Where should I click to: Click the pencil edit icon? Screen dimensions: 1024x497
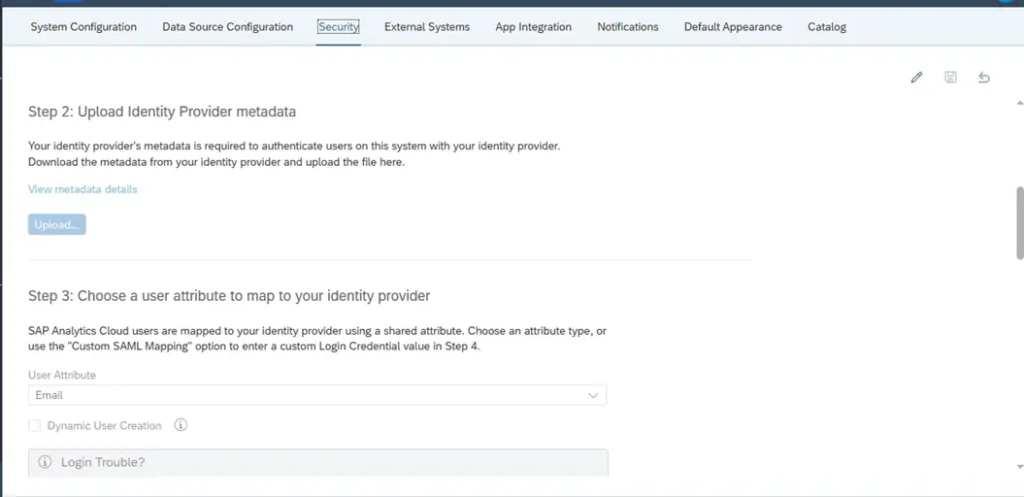click(x=916, y=78)
